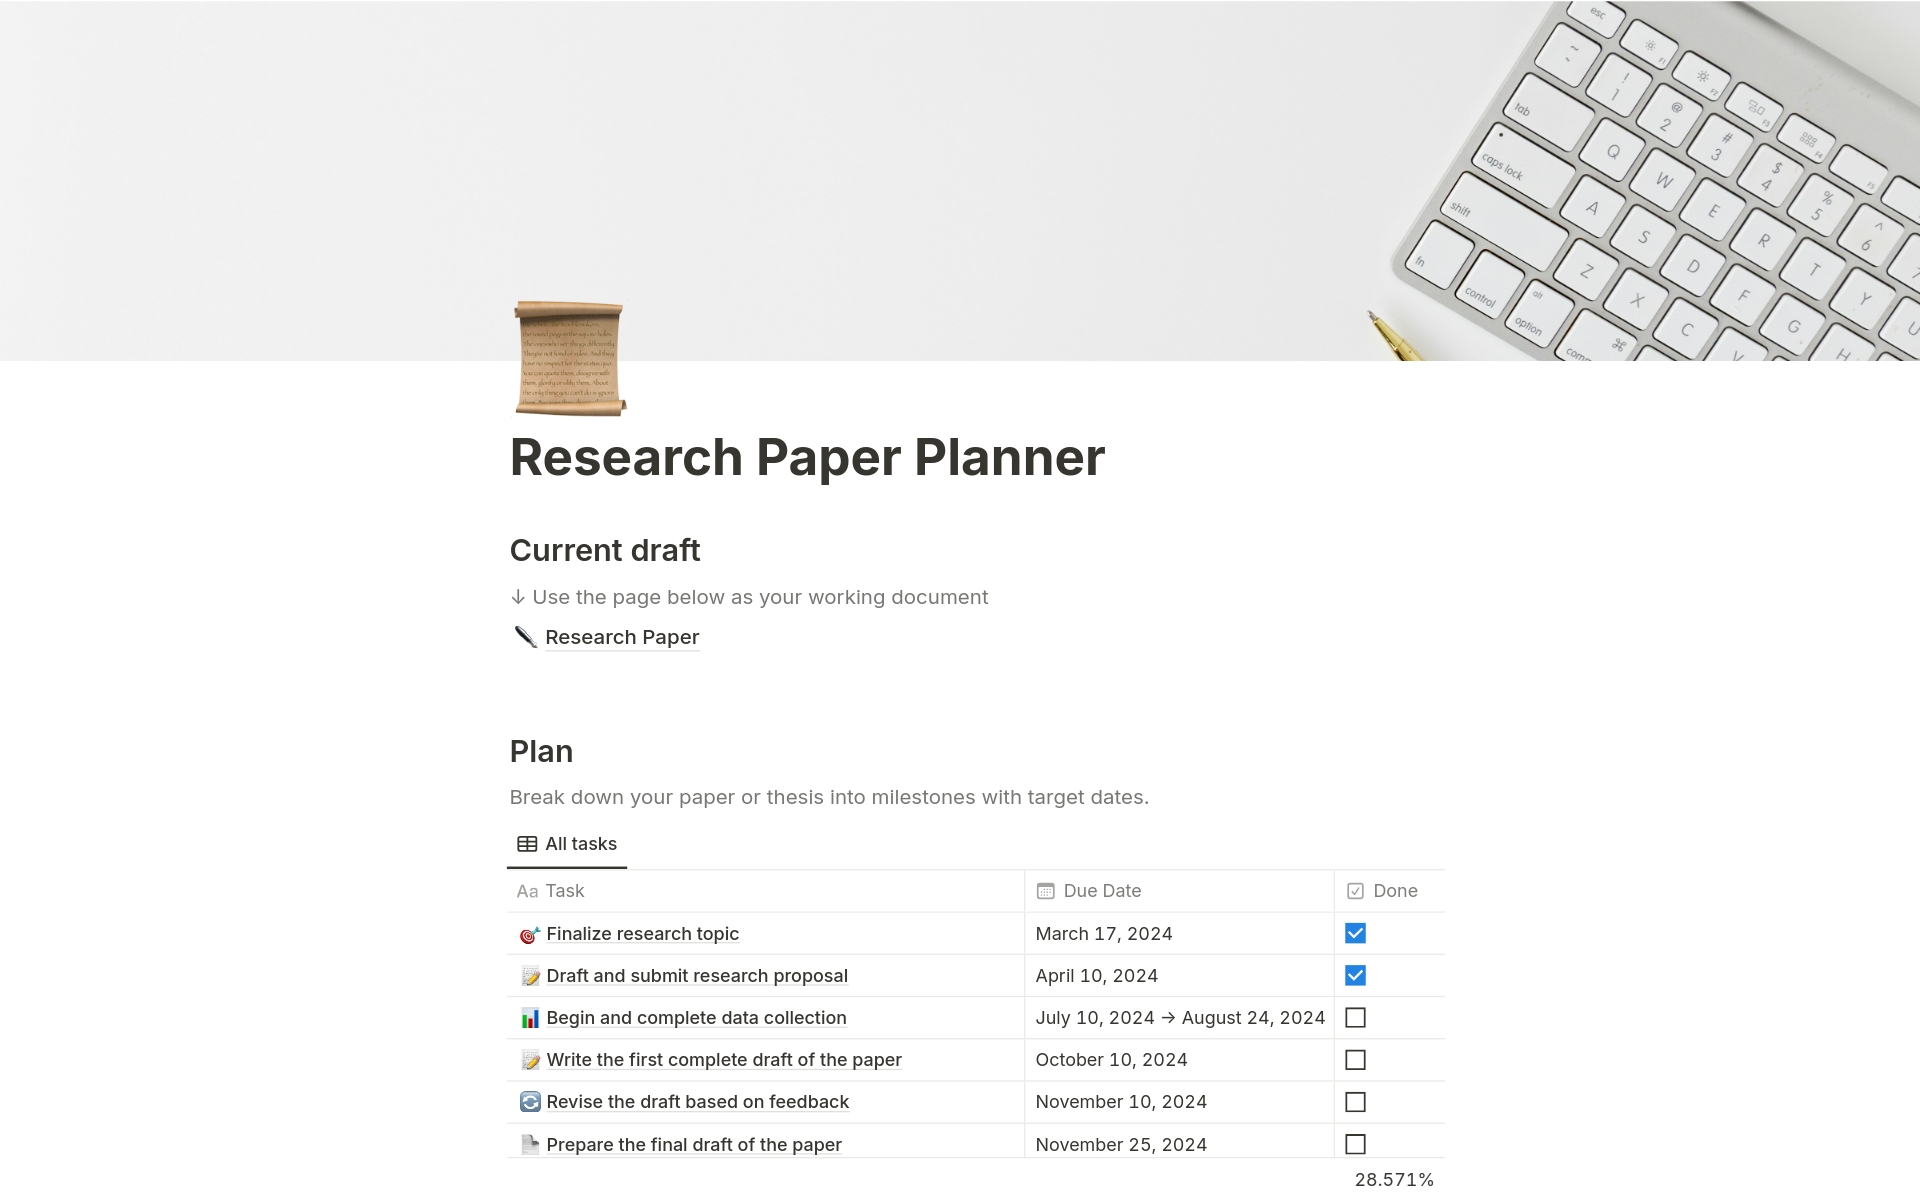Select the All tasks tab view

(x=566, y=843)
